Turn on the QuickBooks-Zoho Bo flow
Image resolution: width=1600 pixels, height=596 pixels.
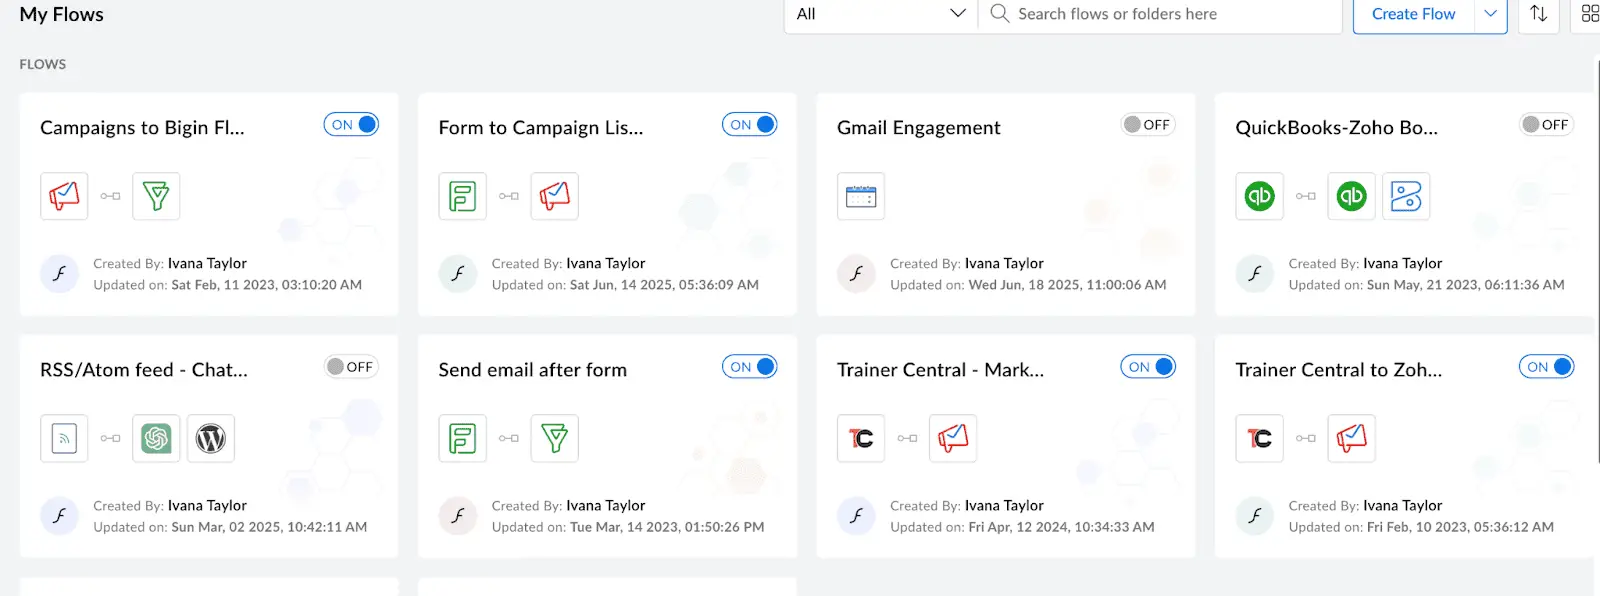click(x=1546, y=125)
